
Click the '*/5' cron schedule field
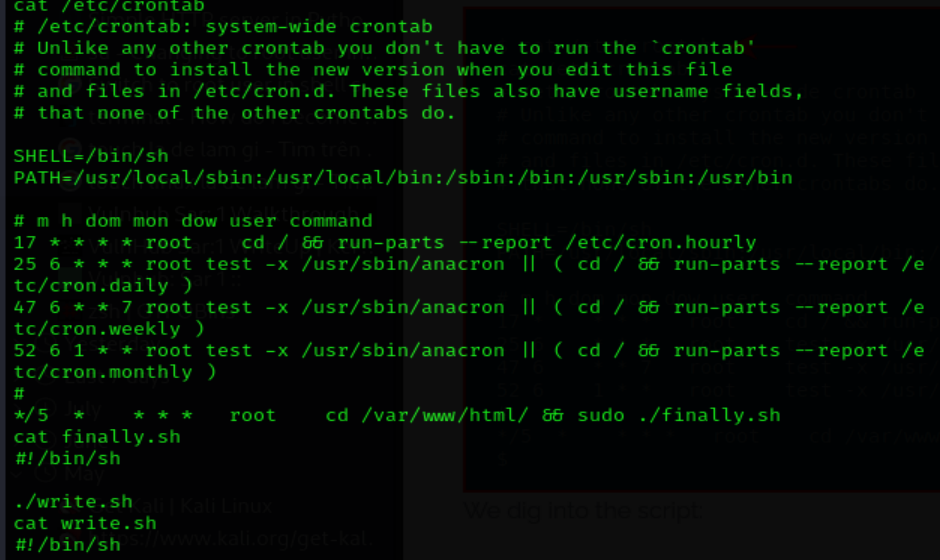pyautogui.click(x=31, y=415)
